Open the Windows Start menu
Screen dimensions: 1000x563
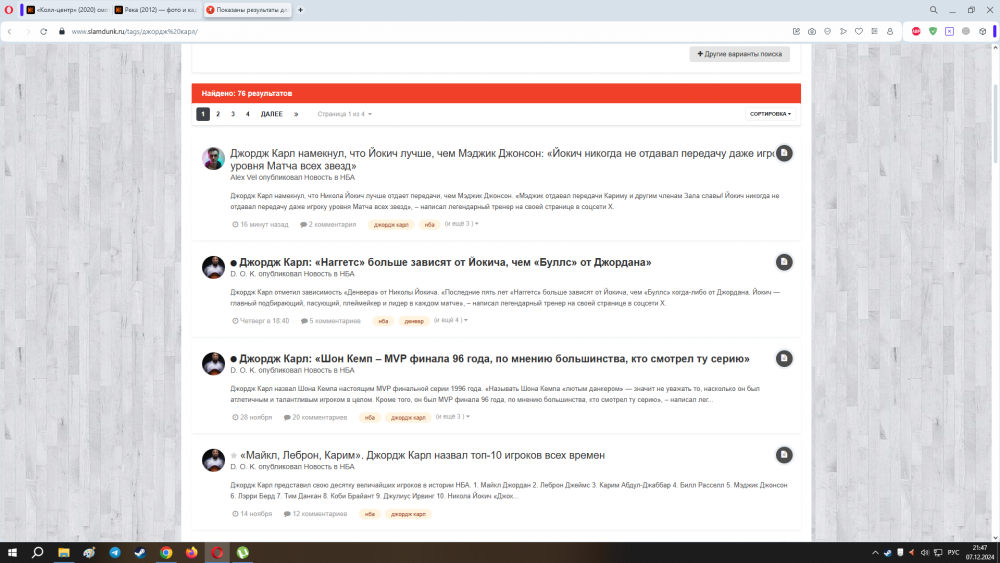[12, 553]
